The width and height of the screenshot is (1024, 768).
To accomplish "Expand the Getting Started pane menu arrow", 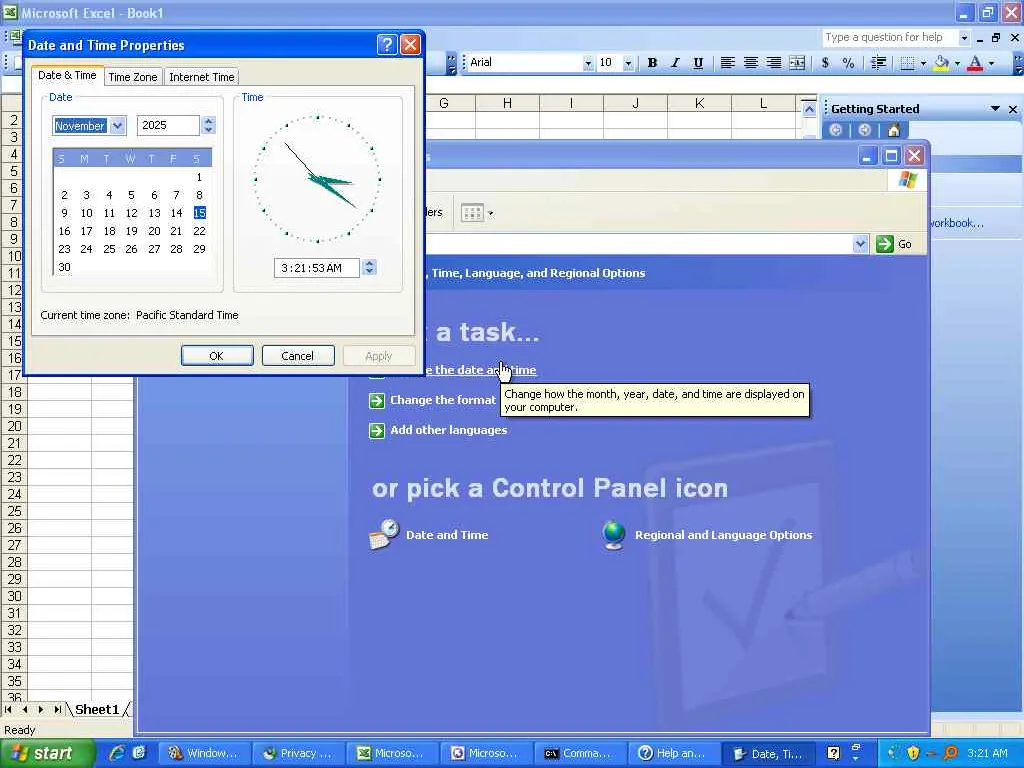I will click(x=995, y=108).
